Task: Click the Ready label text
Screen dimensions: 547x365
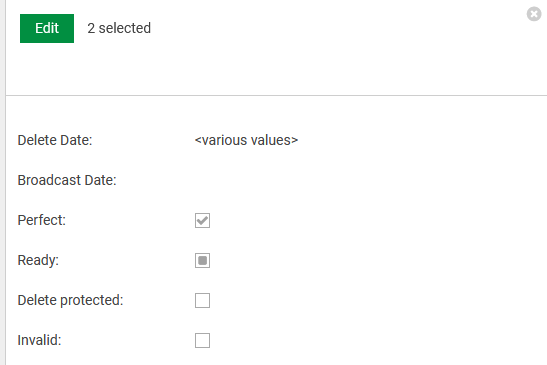Action: (x=38, y=261)
